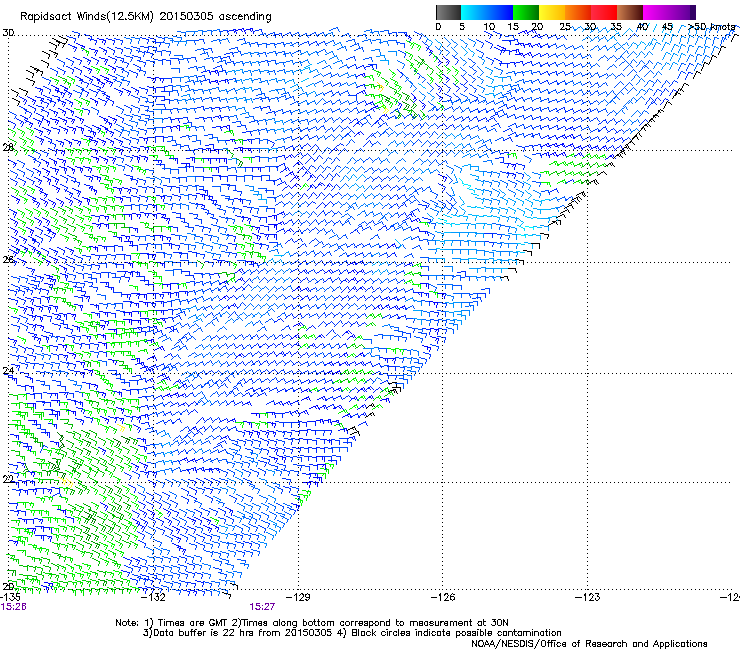Image resolution: width=740 pixels, height=650 pixels.
Task: Click the latitude label '26'
Action: (x=8, y=260)
